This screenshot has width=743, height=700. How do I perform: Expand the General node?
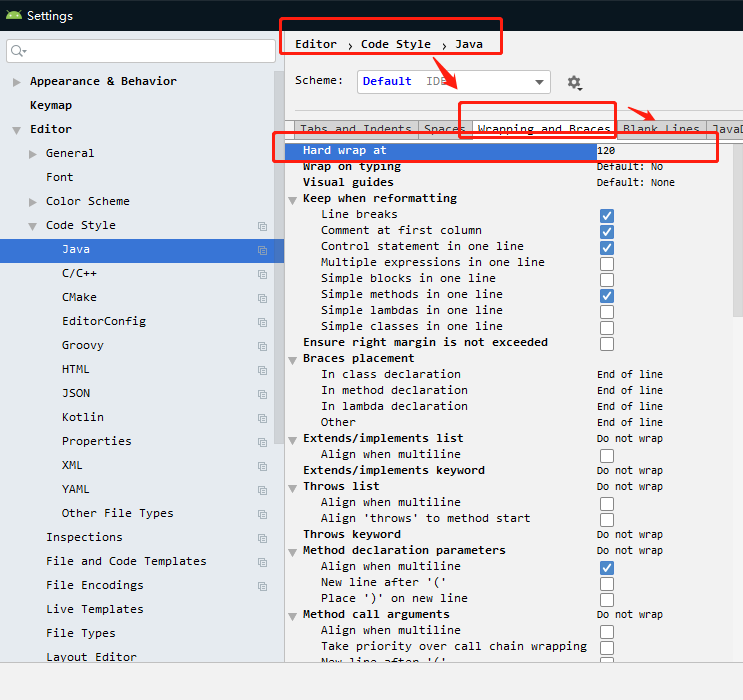coord(33,154)
